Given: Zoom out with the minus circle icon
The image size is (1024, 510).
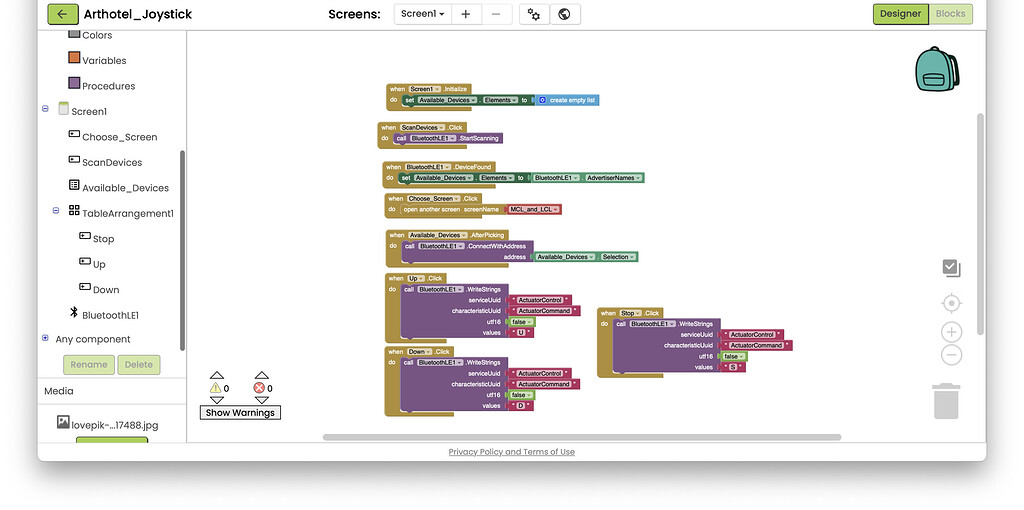Looking at the screenshot, I should 952,355.
